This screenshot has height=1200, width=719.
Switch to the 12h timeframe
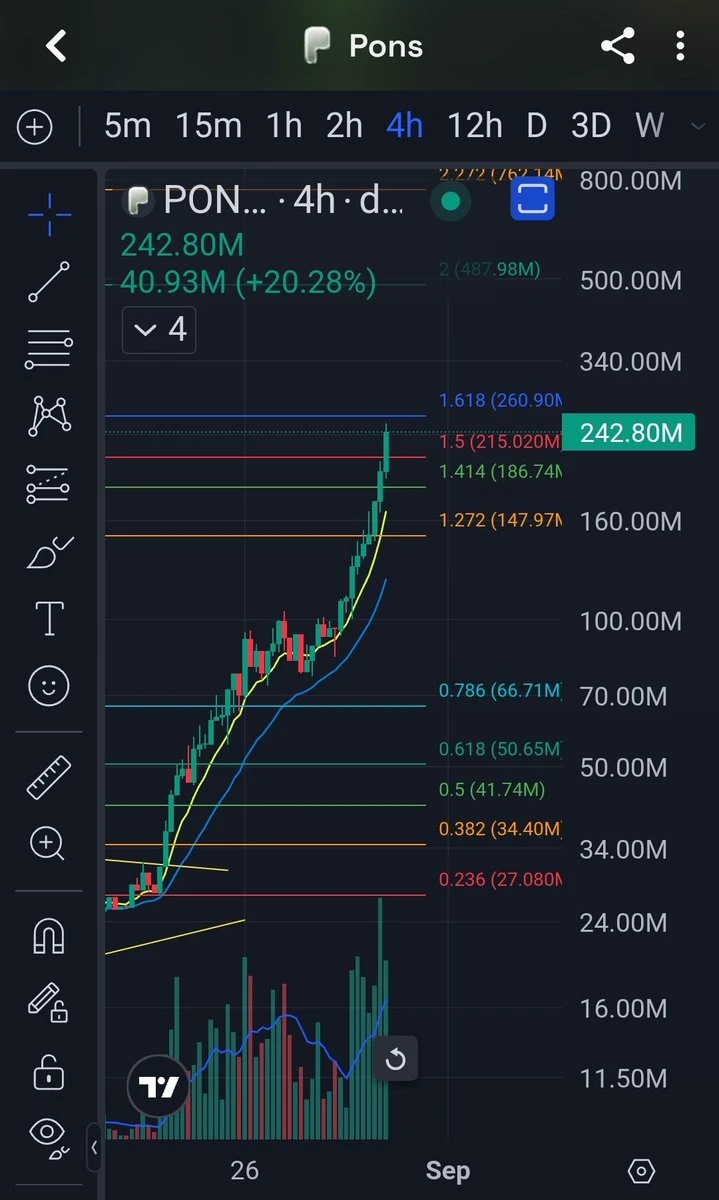click(x=475, y=126)
